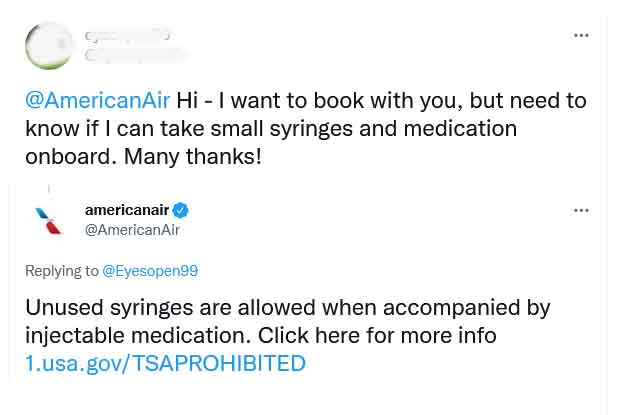Click the thread connector line above the airline logo
Viewport: 620px width, 415px height.
pyautogui.click(x=49, y=189)
